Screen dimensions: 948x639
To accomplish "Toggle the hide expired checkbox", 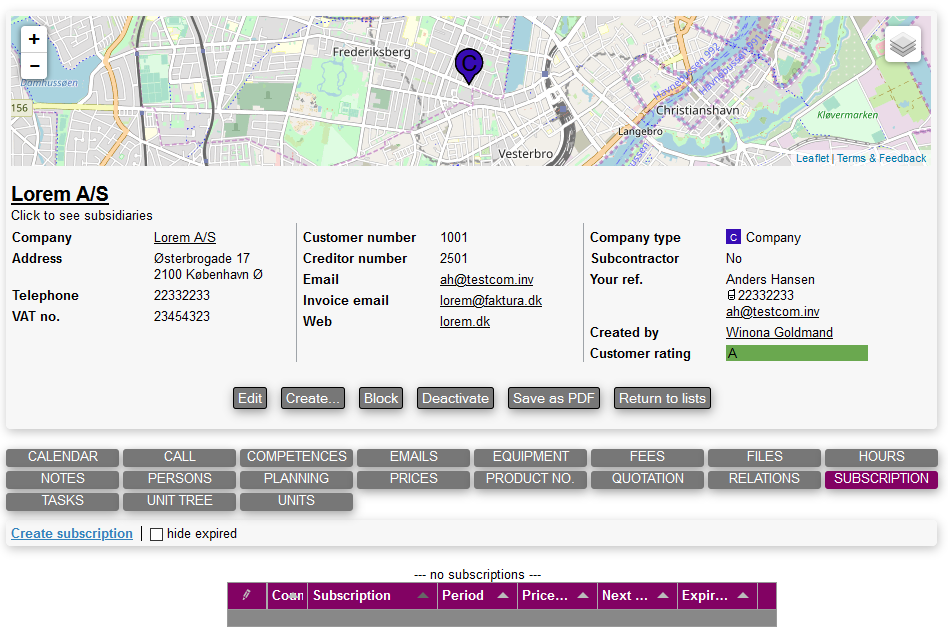I will pos(156,534).
